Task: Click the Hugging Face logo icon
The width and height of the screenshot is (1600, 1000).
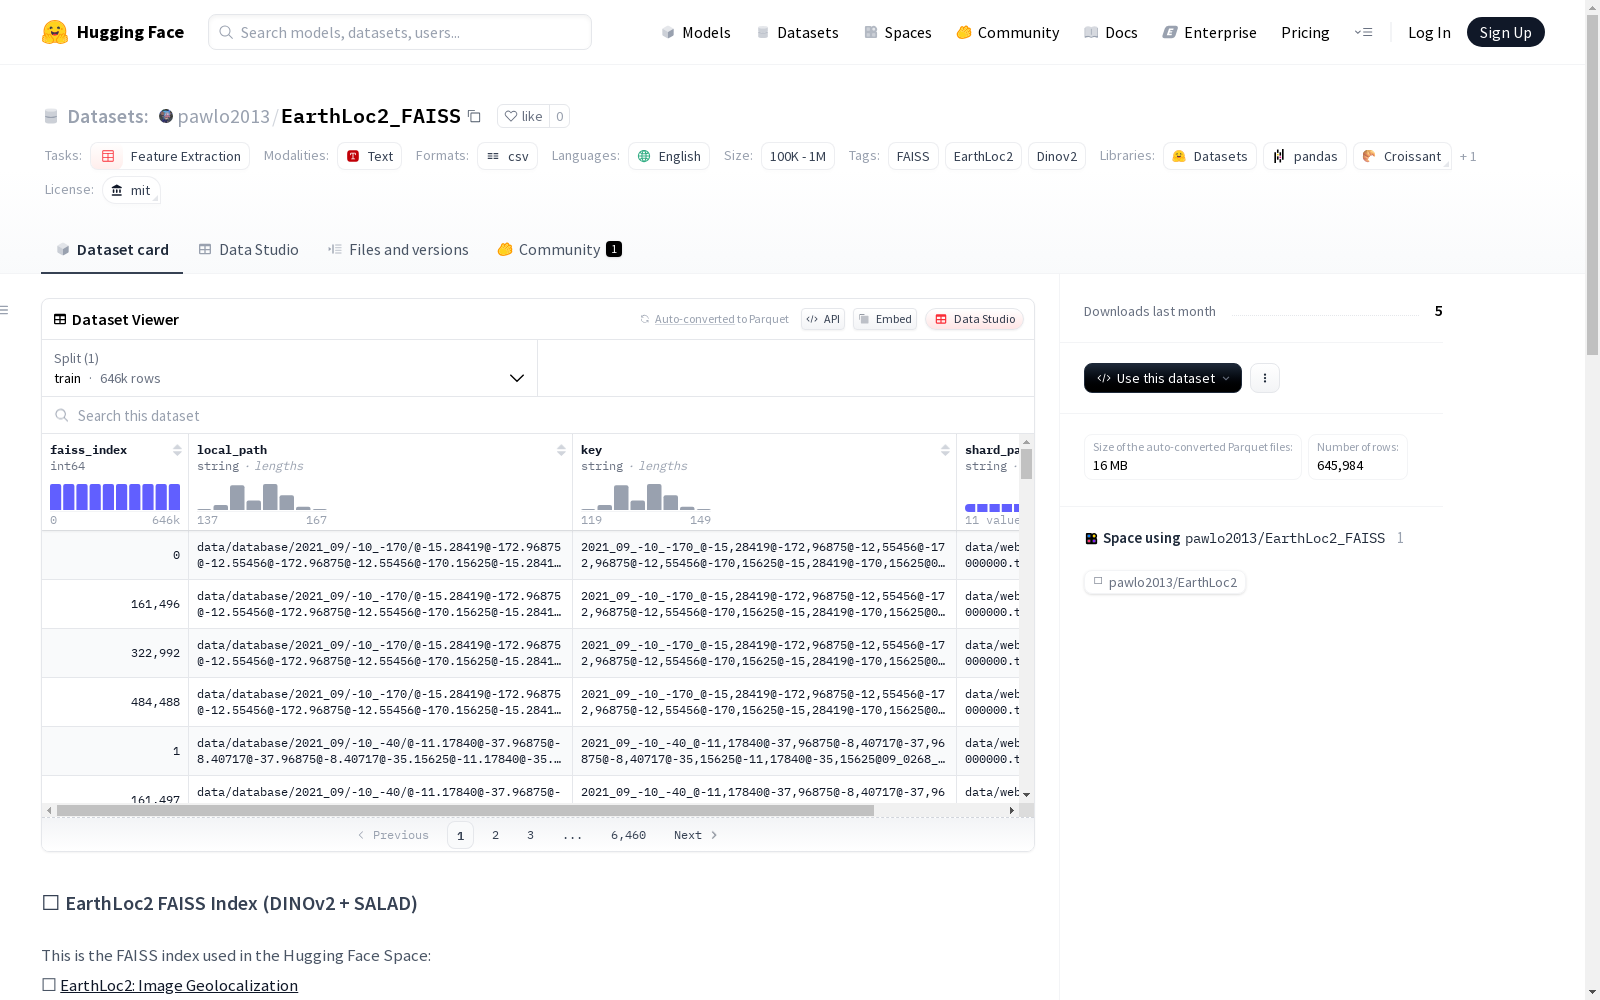Action: tap(55, 32)
